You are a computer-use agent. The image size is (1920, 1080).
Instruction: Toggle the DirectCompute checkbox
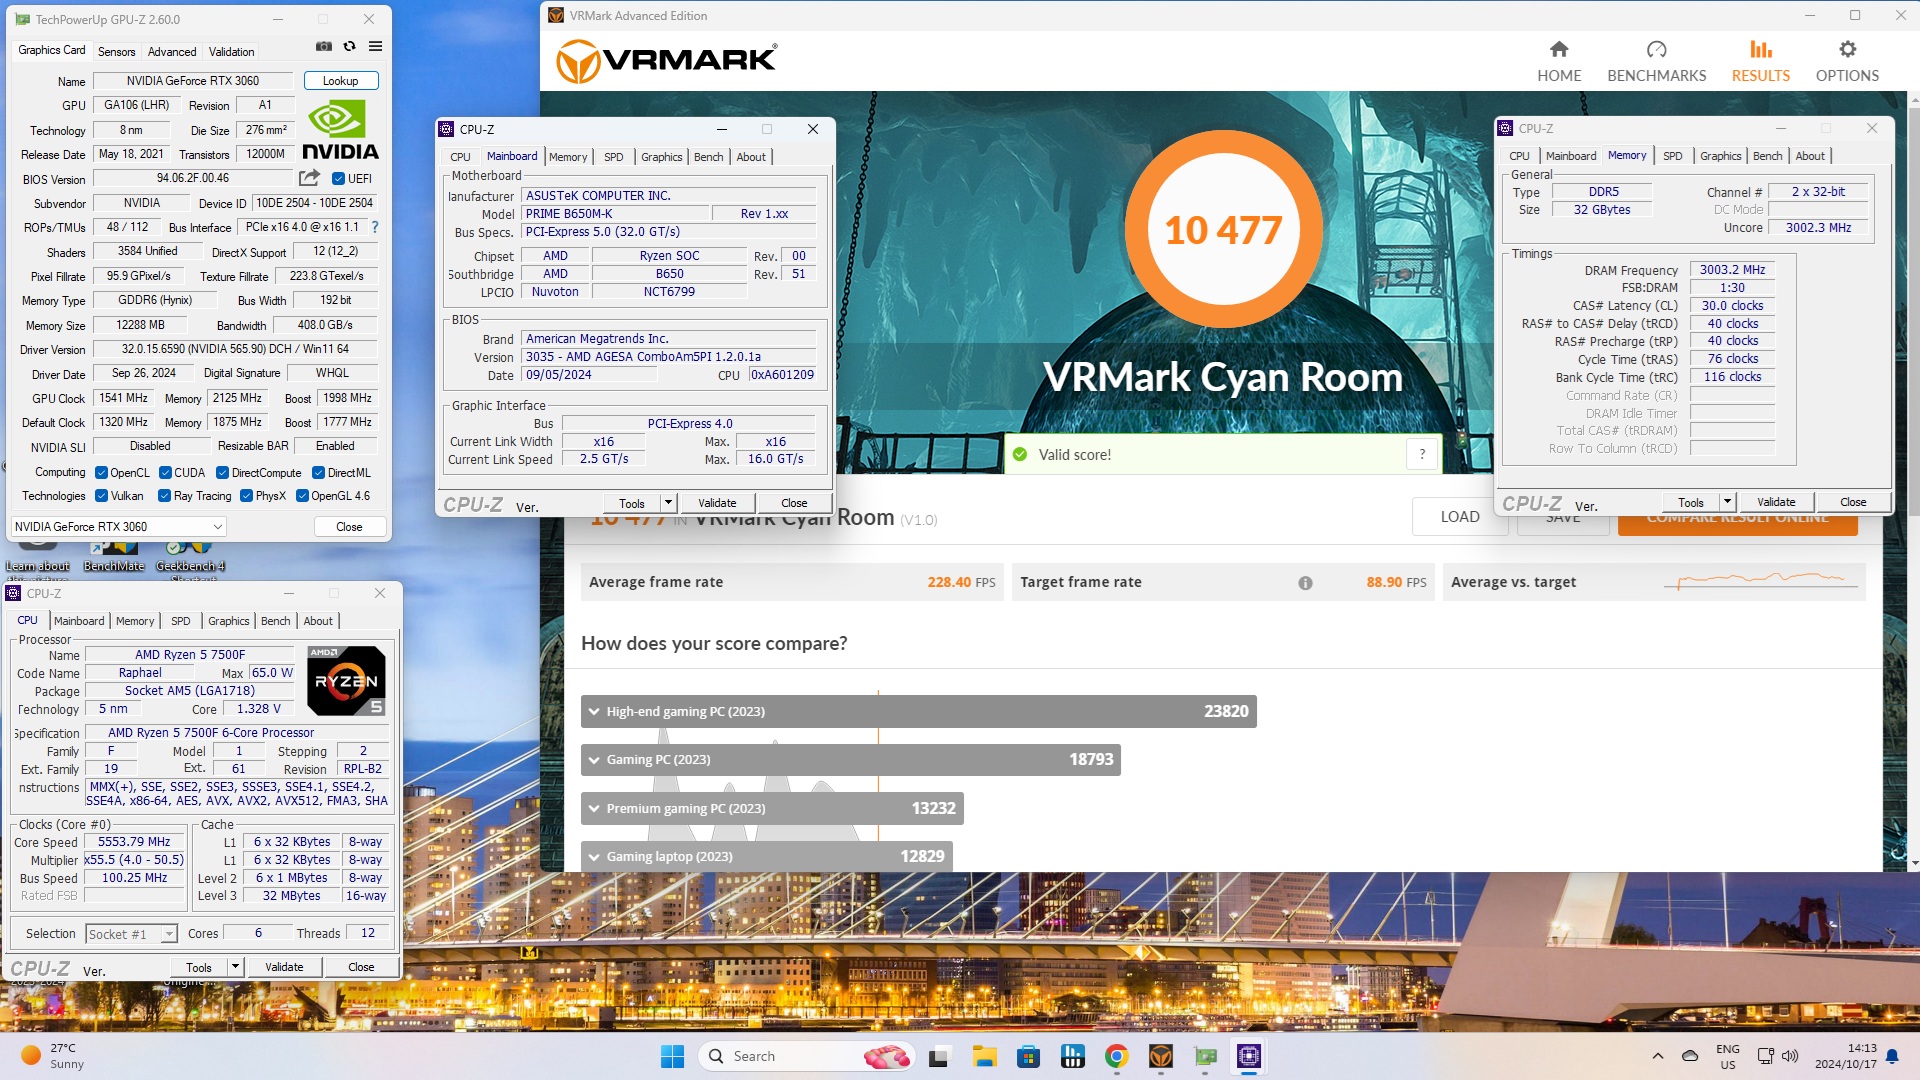pos(223,473)
